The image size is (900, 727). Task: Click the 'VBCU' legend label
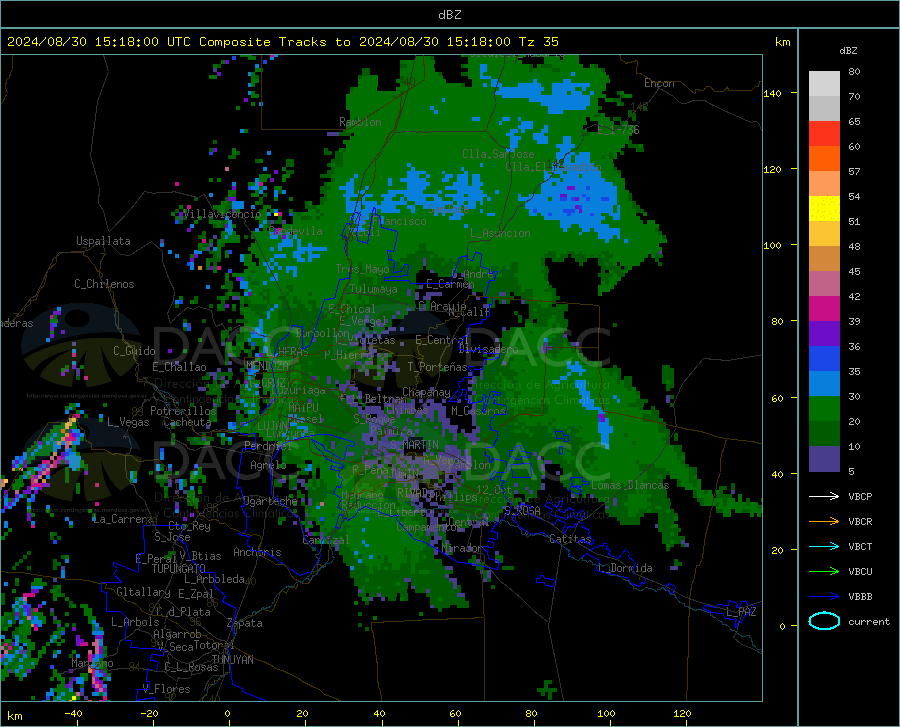pos(860,572)
